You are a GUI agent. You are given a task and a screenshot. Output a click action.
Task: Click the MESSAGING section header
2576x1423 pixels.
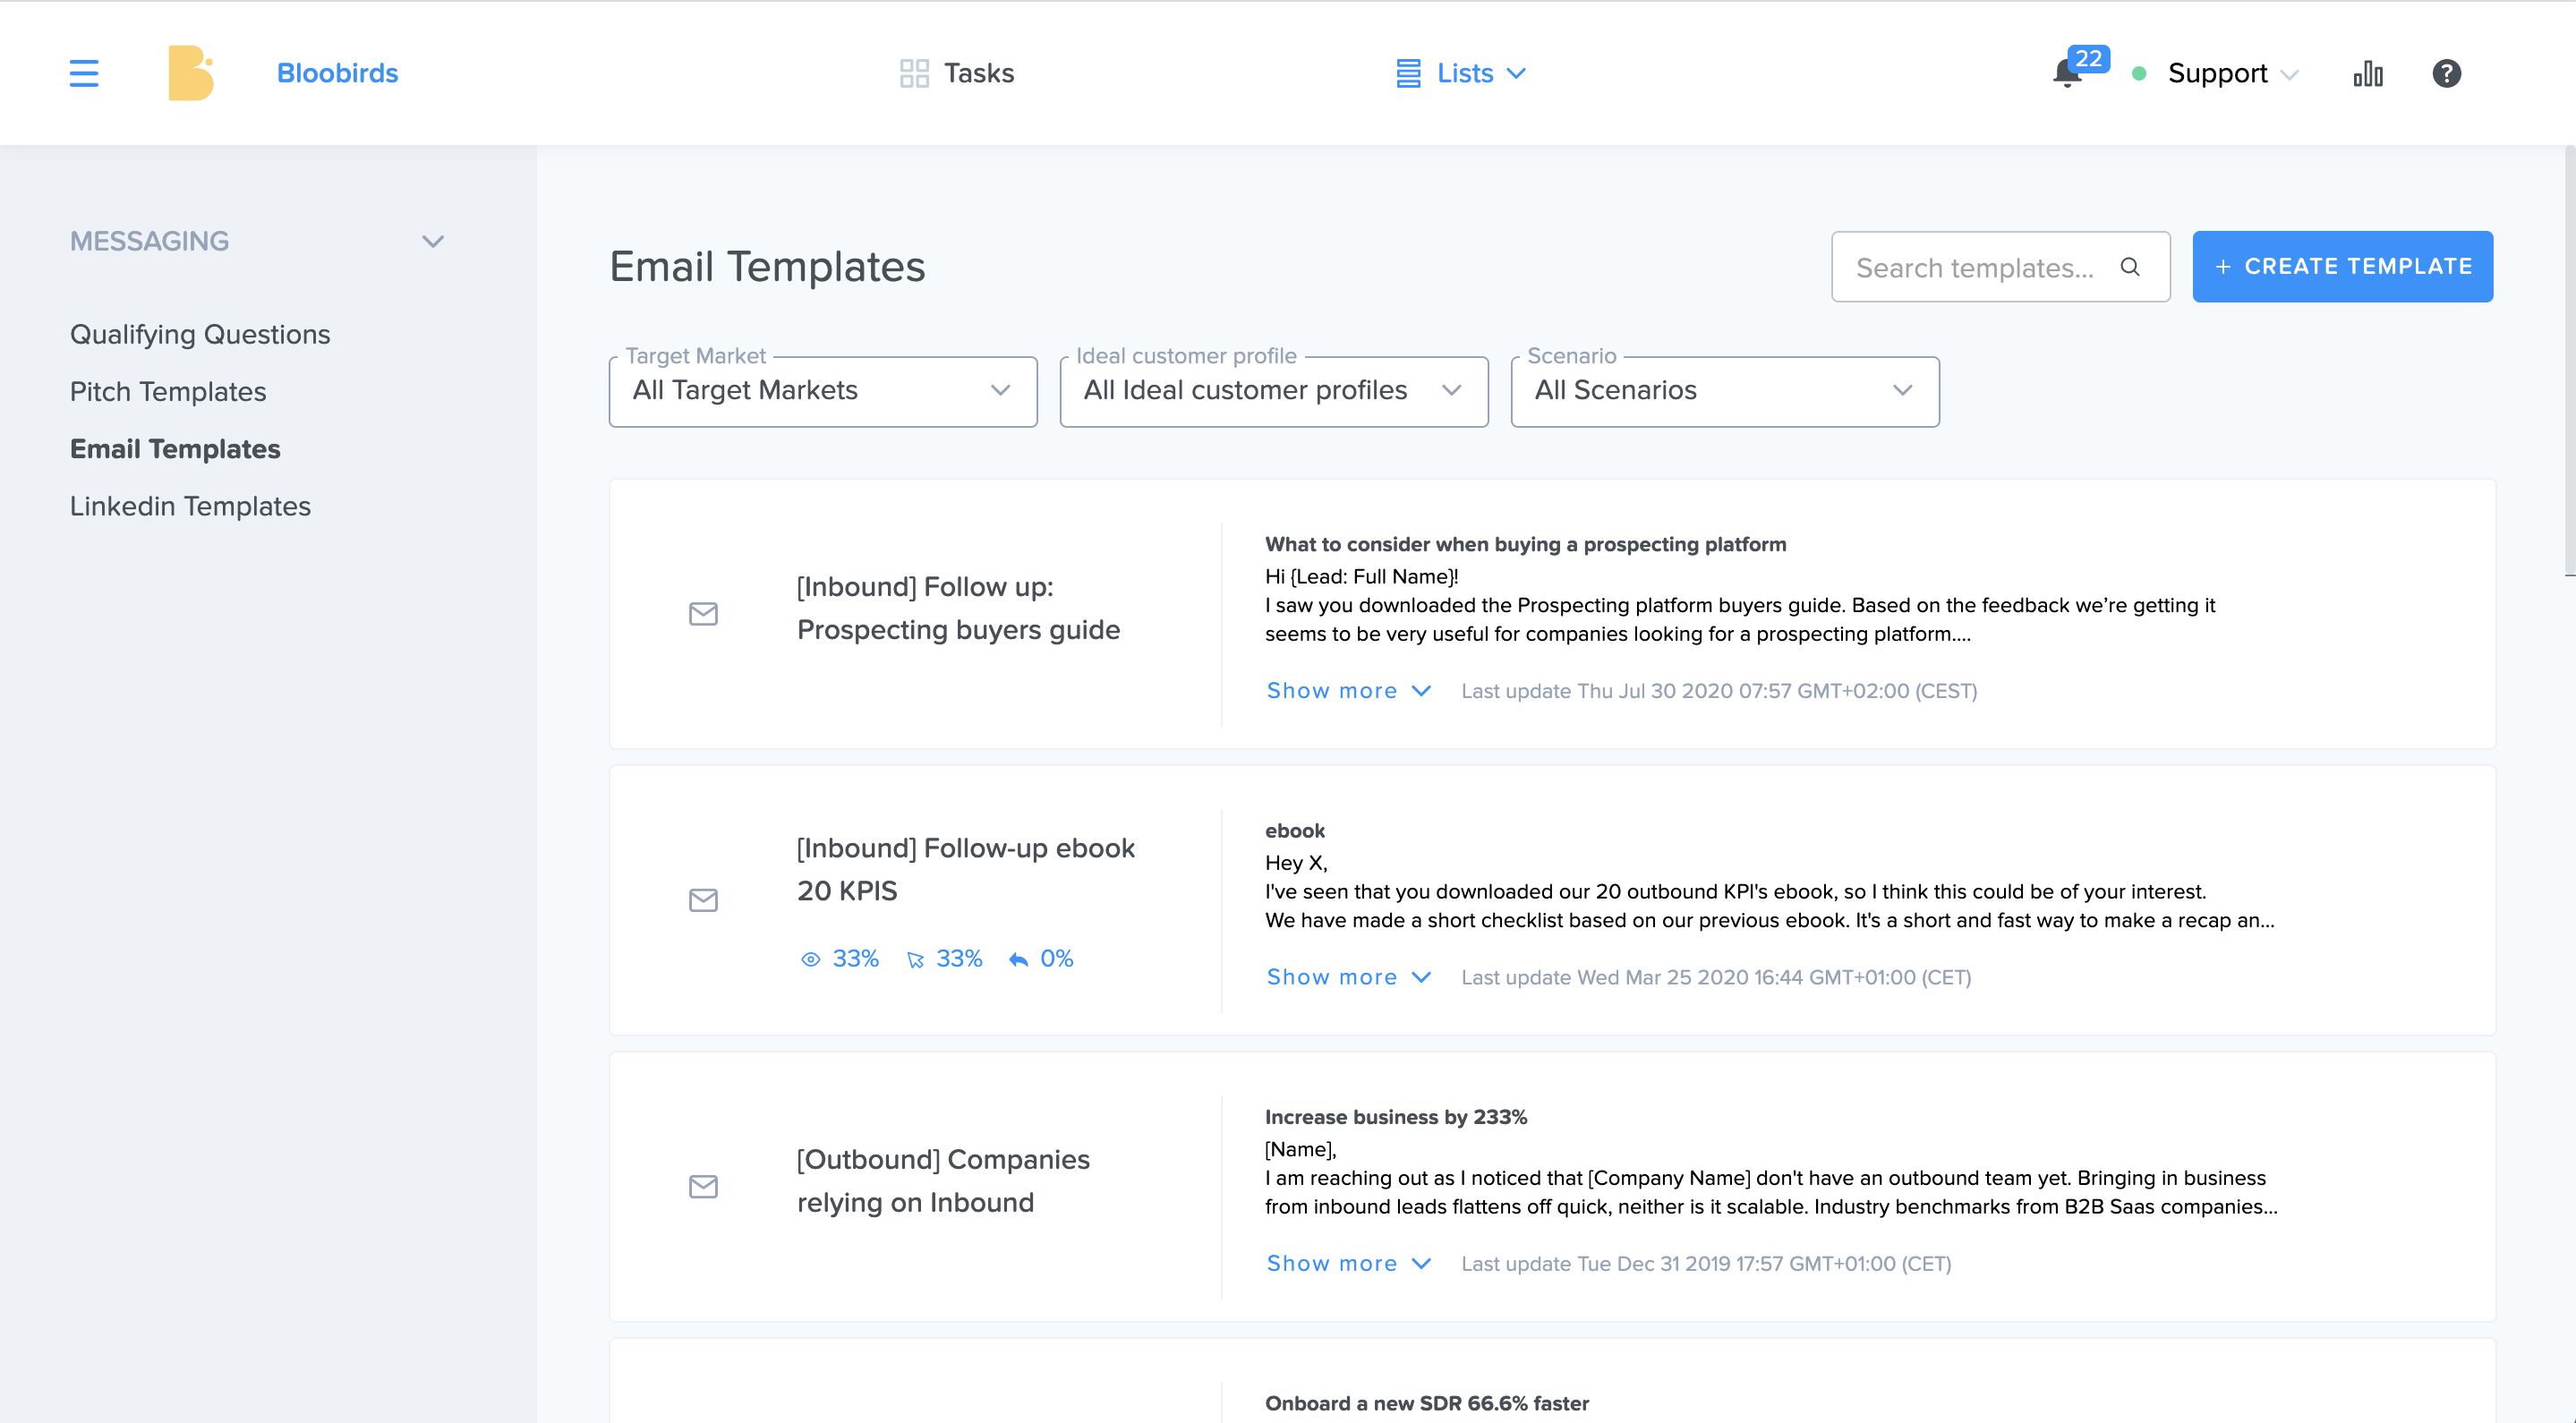point(149,241)
